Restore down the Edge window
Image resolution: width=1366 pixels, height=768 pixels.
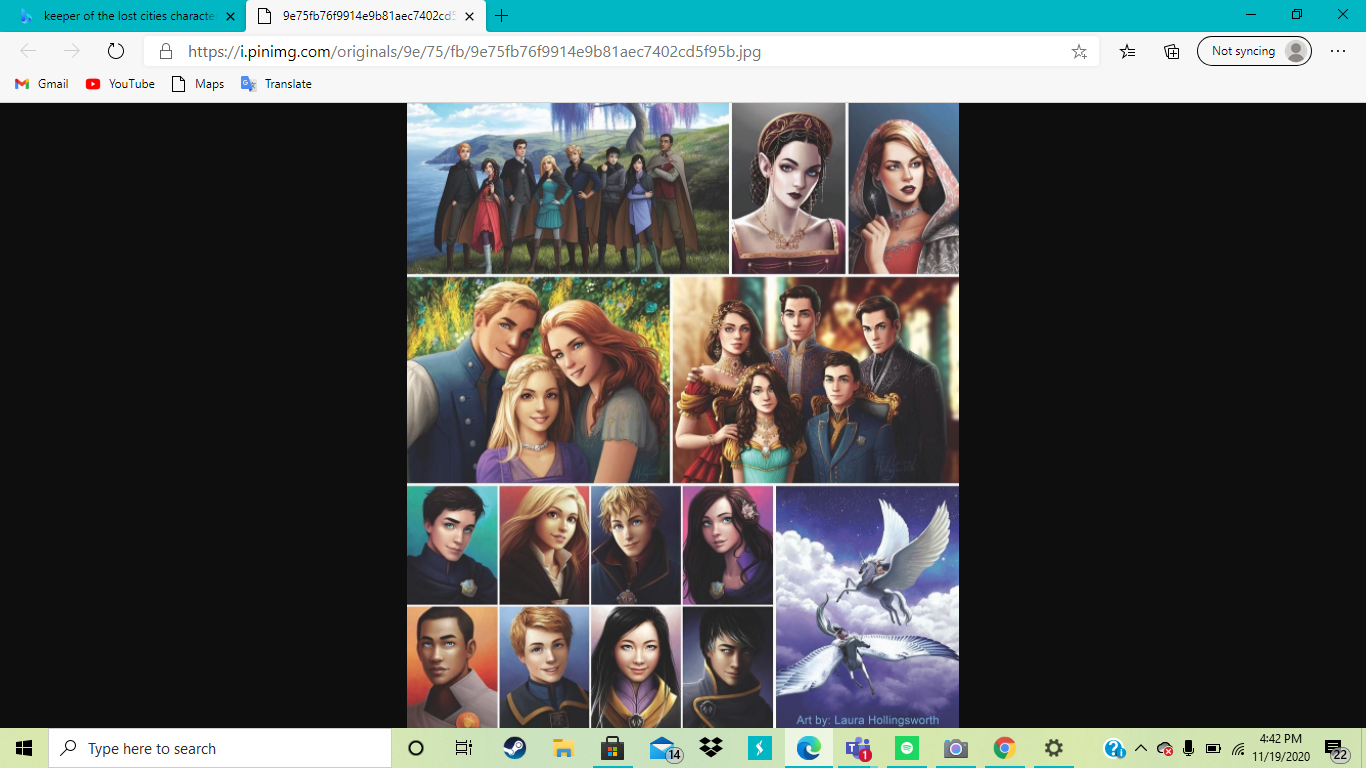[x=1297, y=15]
